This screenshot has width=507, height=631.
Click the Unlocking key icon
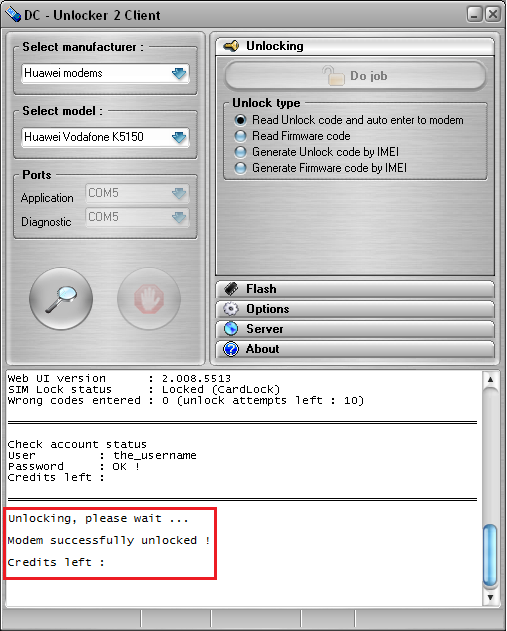(x=231, y=46)
